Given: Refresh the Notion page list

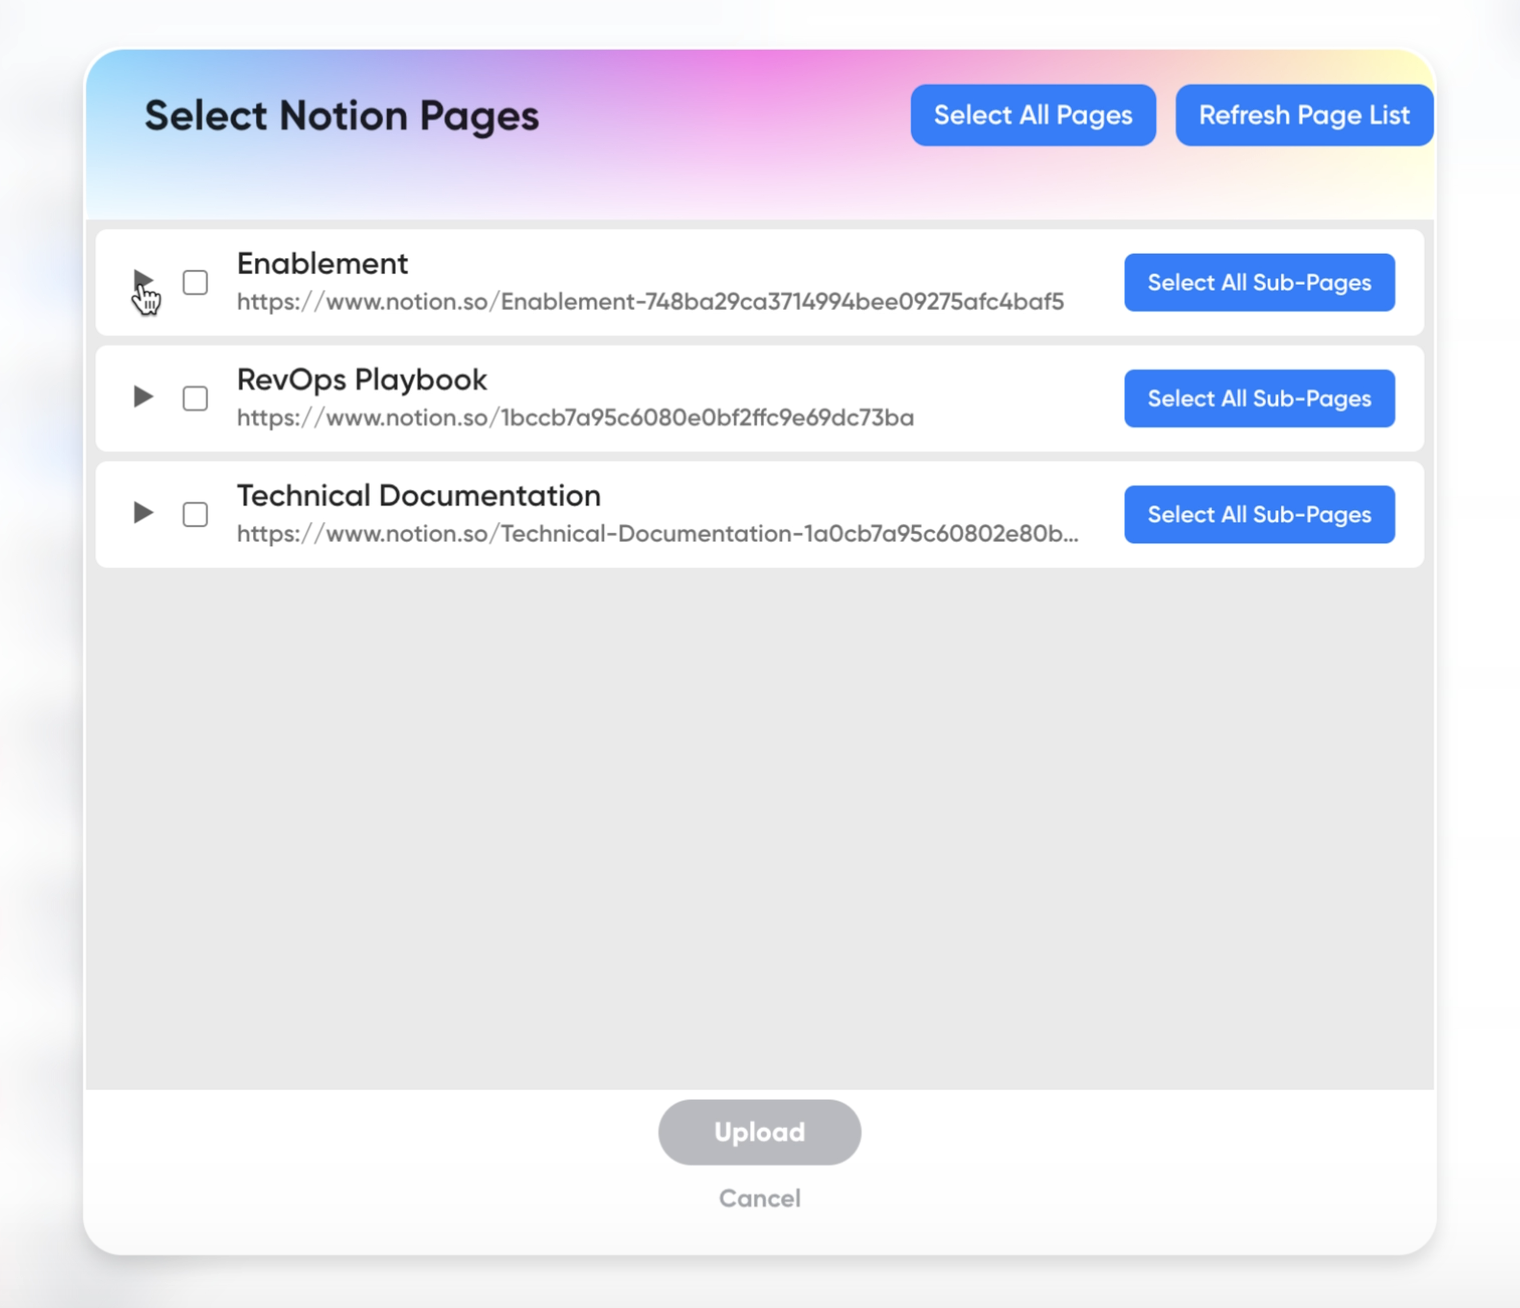Looking at the screenshot, I should click(1304, 115).
